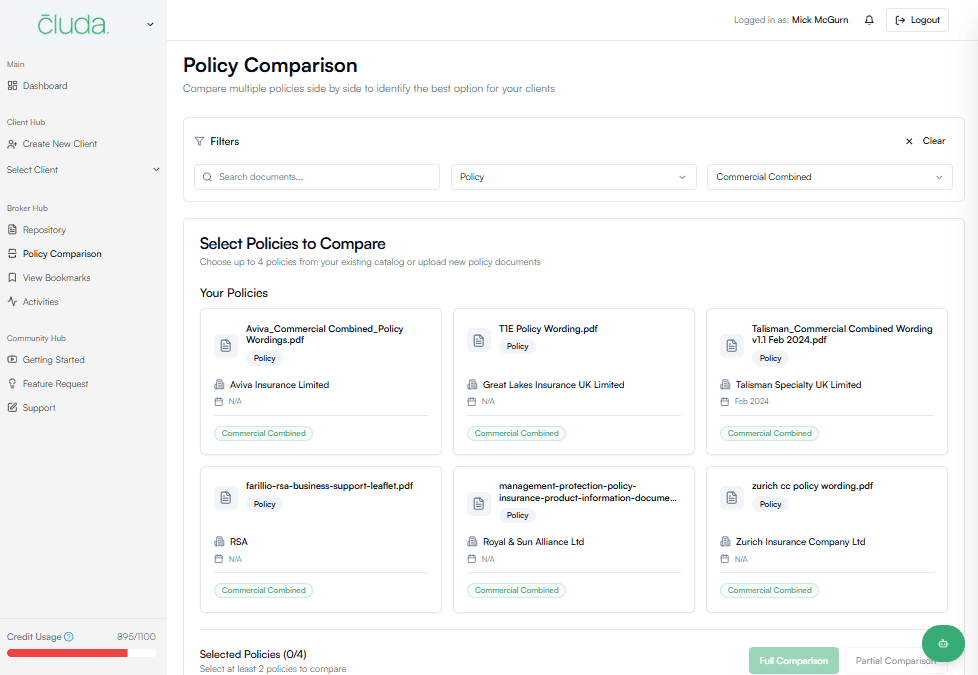Click Commercial Combined tag on Talisman card

[769, 433]
